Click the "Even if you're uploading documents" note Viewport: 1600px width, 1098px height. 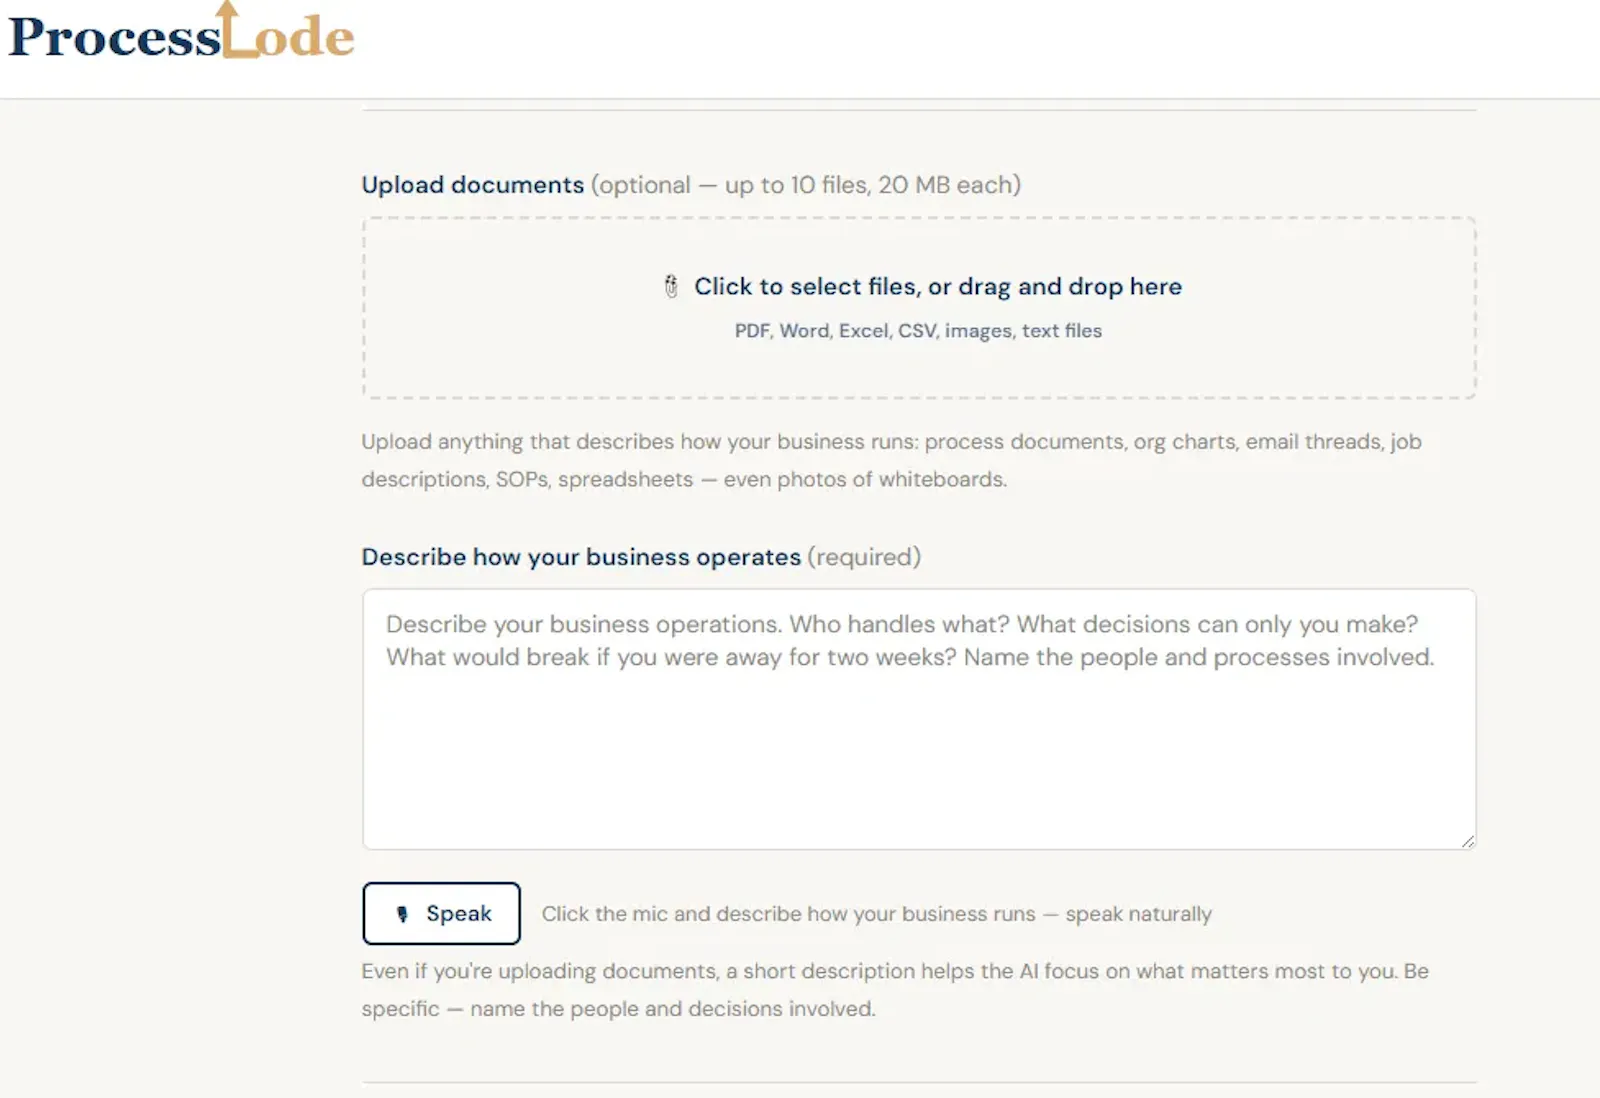coord(895,990)
